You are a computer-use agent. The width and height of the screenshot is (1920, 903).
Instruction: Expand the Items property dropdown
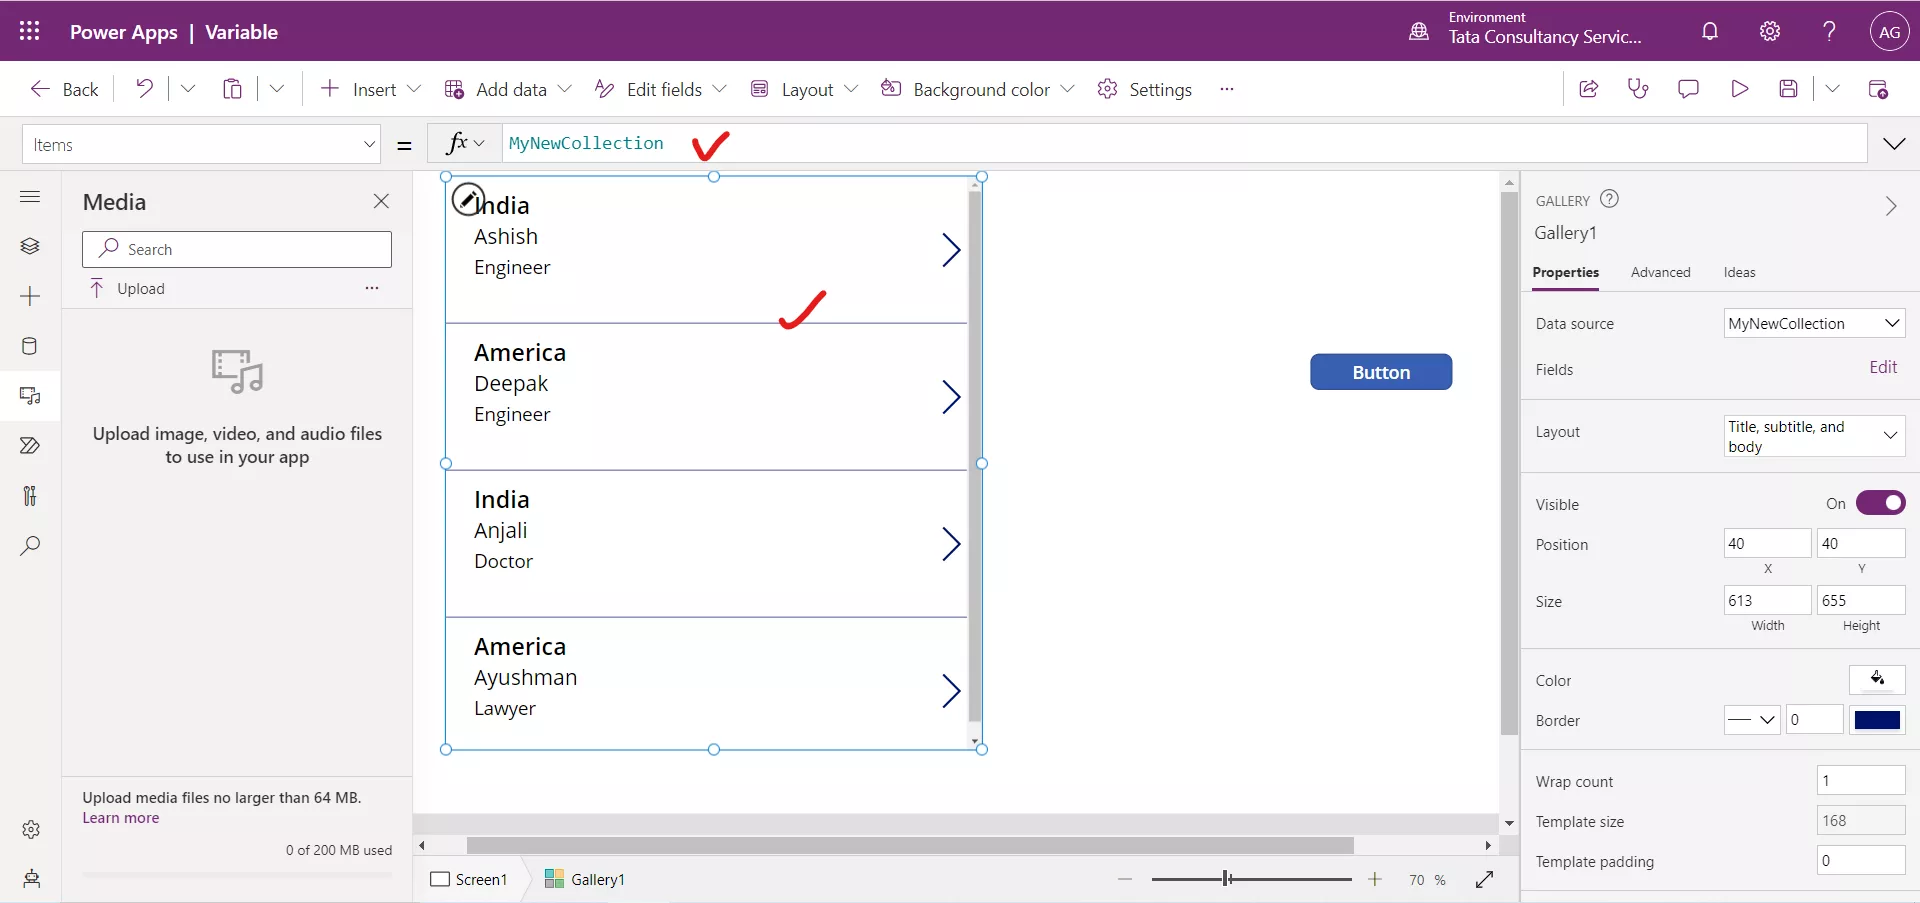coord(369,144)
